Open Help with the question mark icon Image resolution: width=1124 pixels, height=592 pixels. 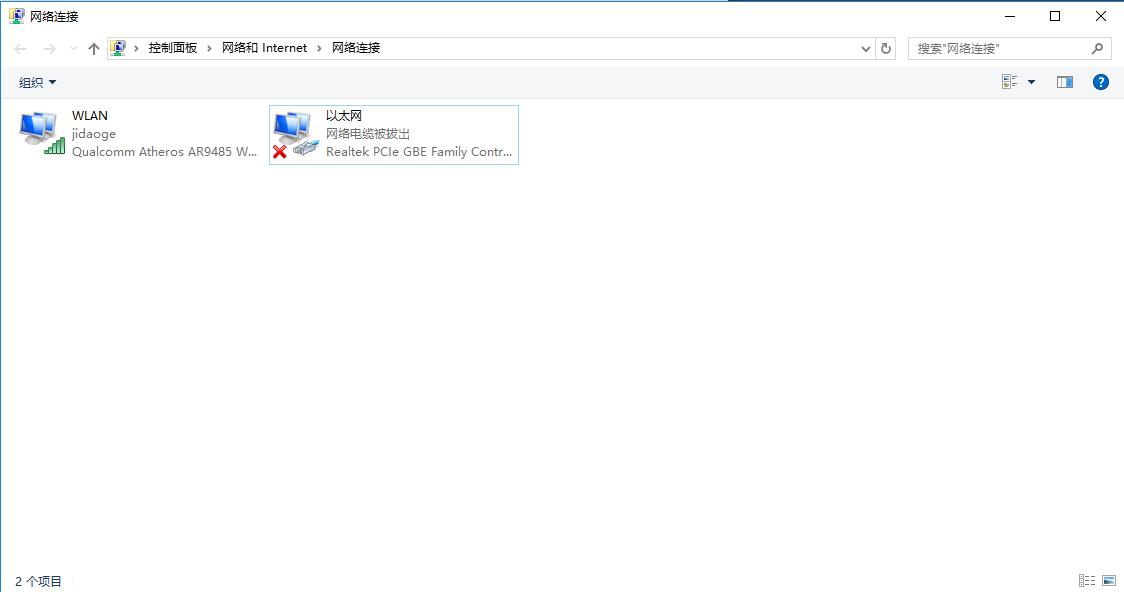(1101, 82)
